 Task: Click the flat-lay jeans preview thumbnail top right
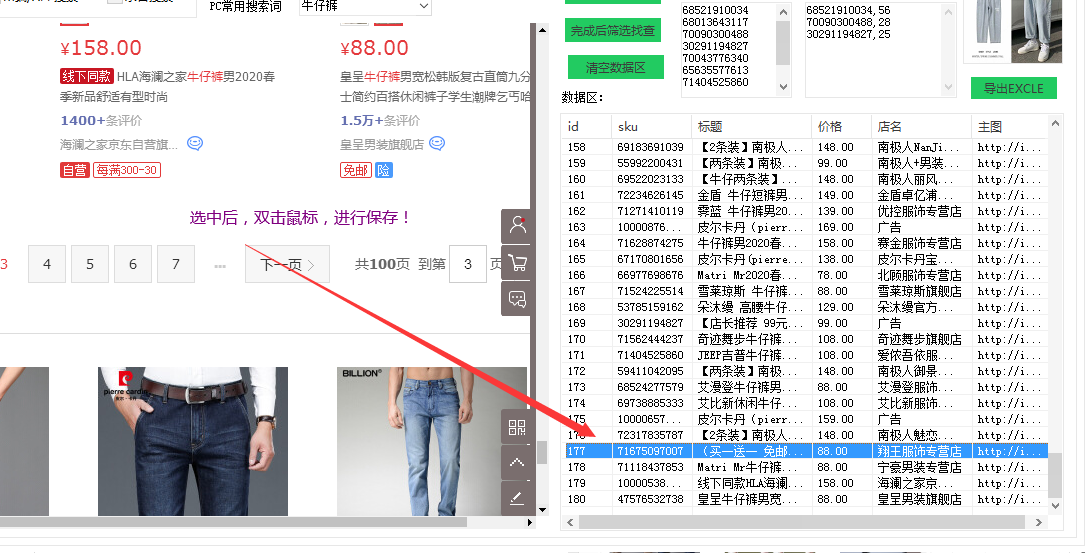pyautogui.click(x=985, y=30)
